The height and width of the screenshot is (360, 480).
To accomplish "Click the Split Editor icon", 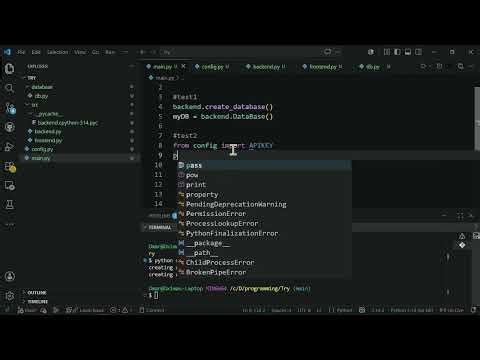I will click(x=439, y=66).
